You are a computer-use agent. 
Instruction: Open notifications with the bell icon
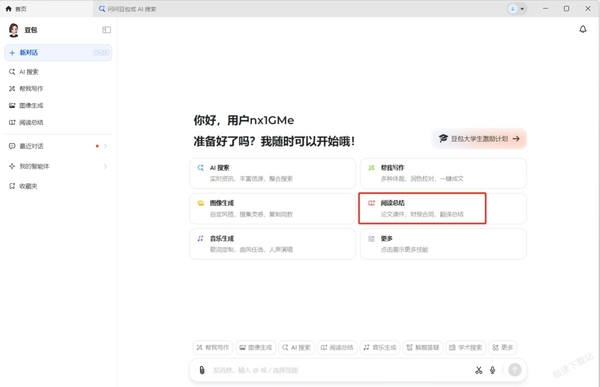[x=582, y=29]
